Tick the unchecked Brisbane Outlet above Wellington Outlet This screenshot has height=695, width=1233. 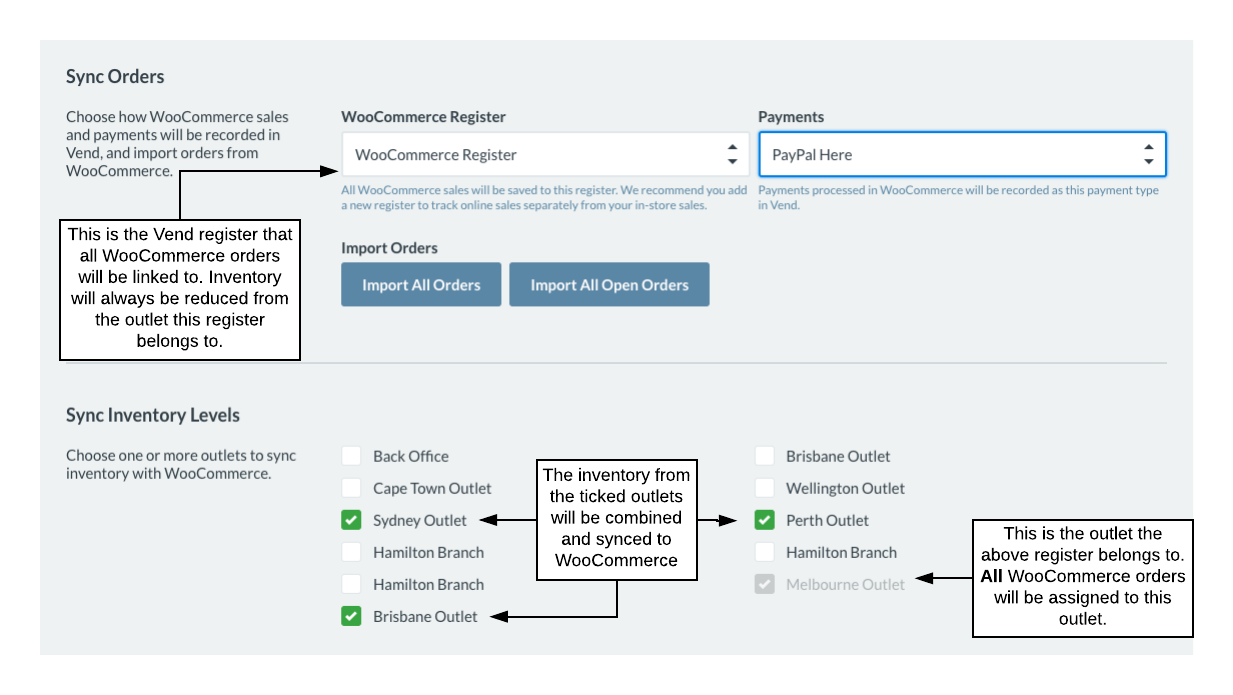click(x=764, y=456)
